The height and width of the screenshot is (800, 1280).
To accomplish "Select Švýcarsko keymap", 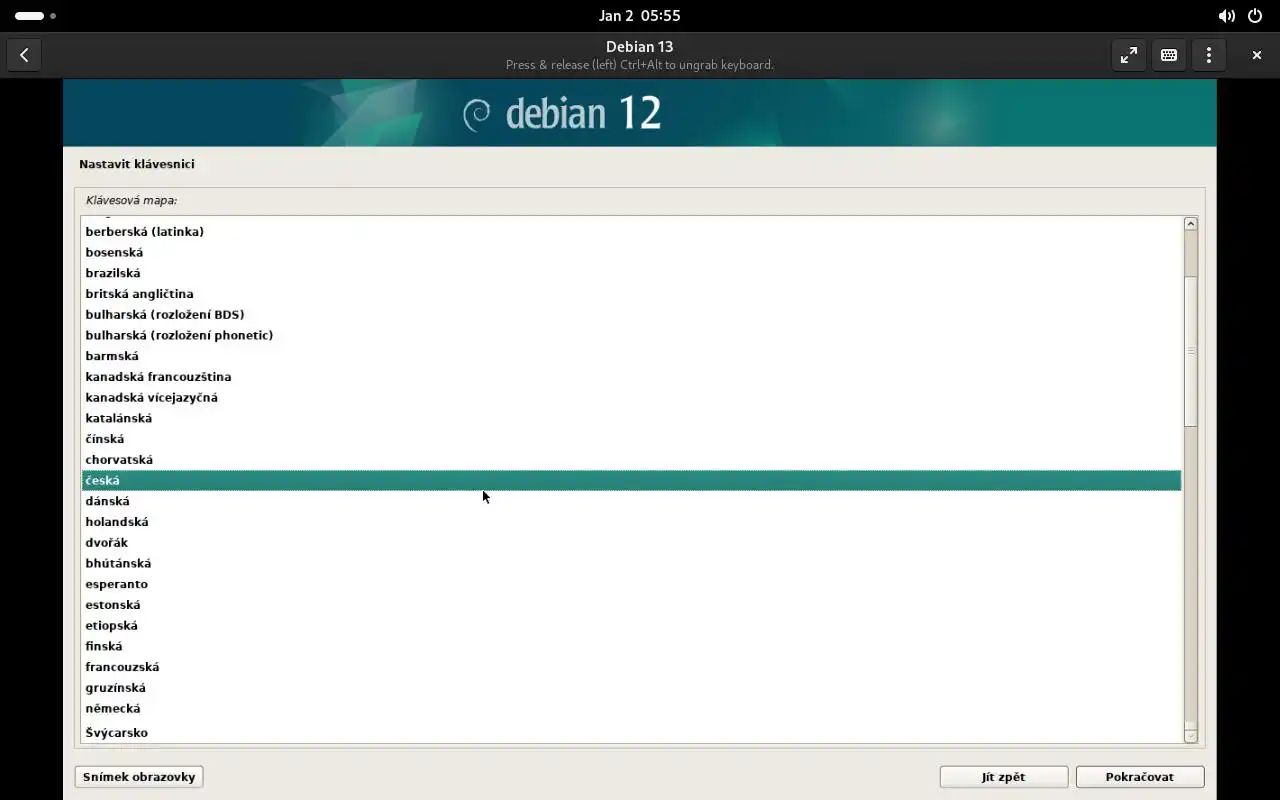I will [x=631, y=733].
